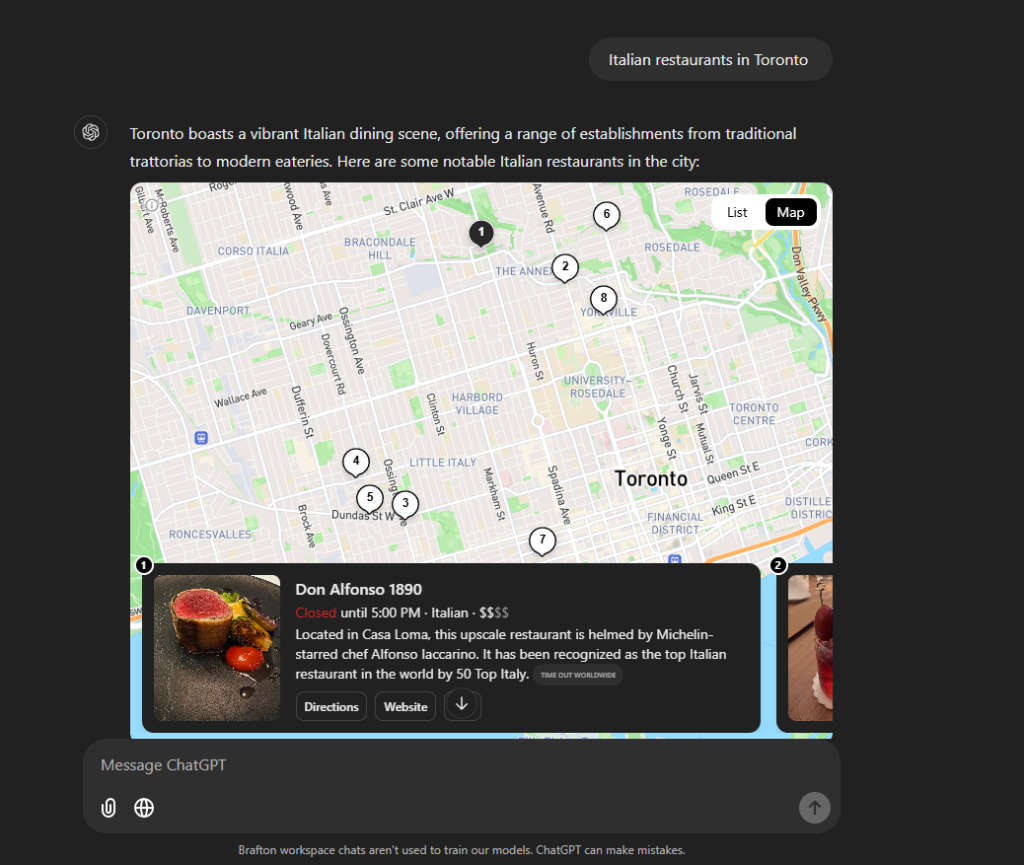Click the St. Clair Ave W street label
This screenshot has width=1024, height=865.
(x=418, y=202)
